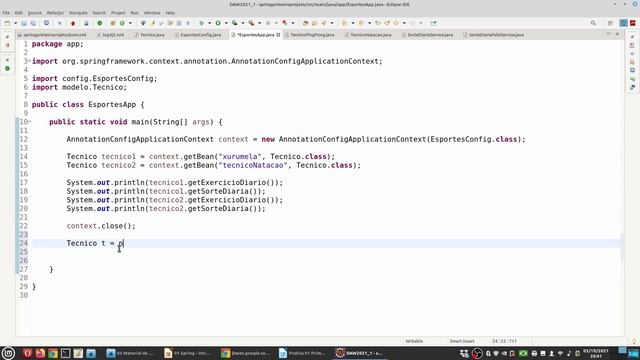Click the Save toolbar icon

click(x=24, y=23)
